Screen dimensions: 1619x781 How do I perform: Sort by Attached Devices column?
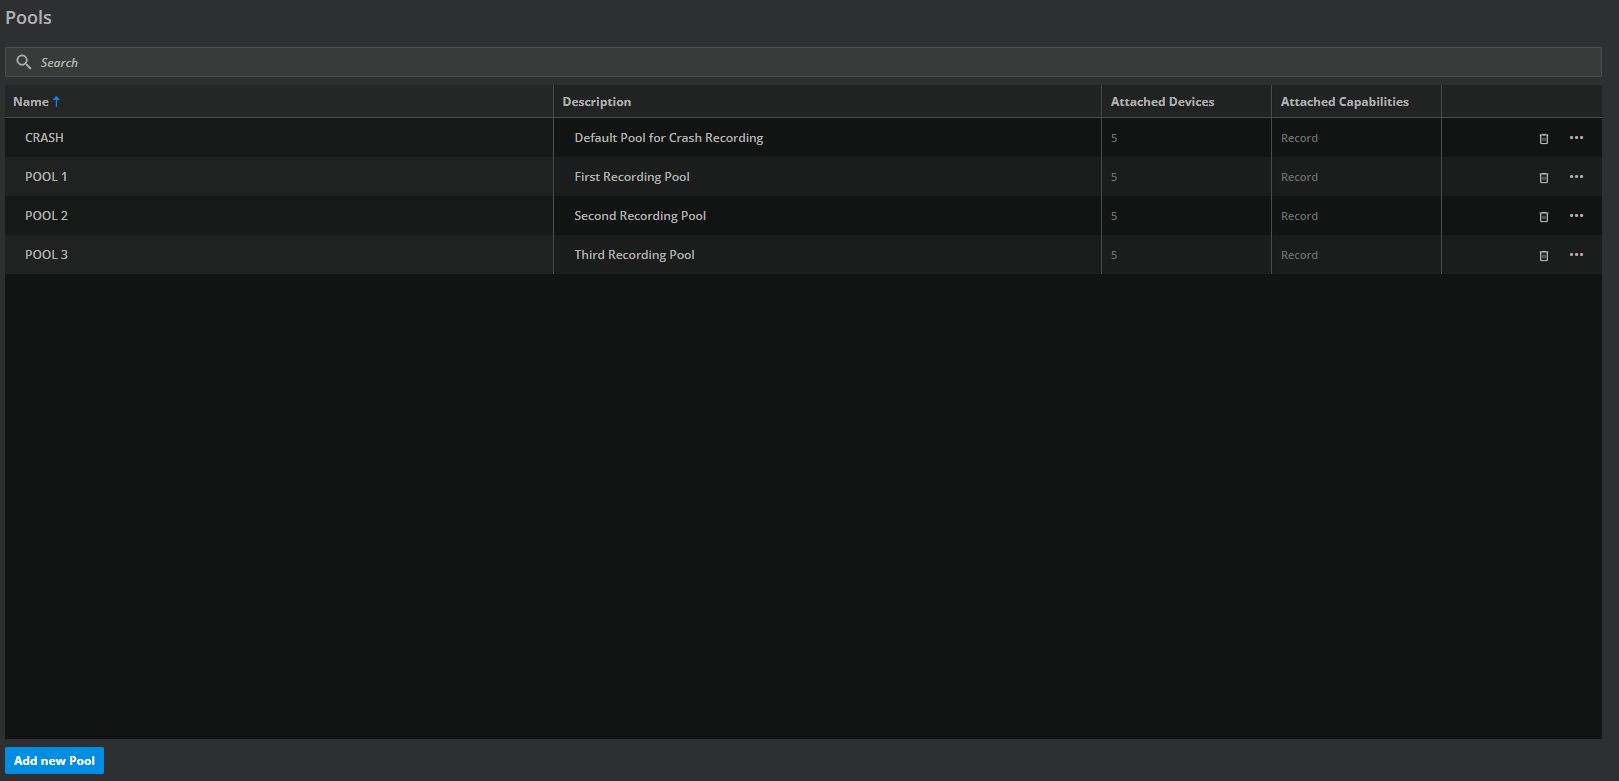1162,102
